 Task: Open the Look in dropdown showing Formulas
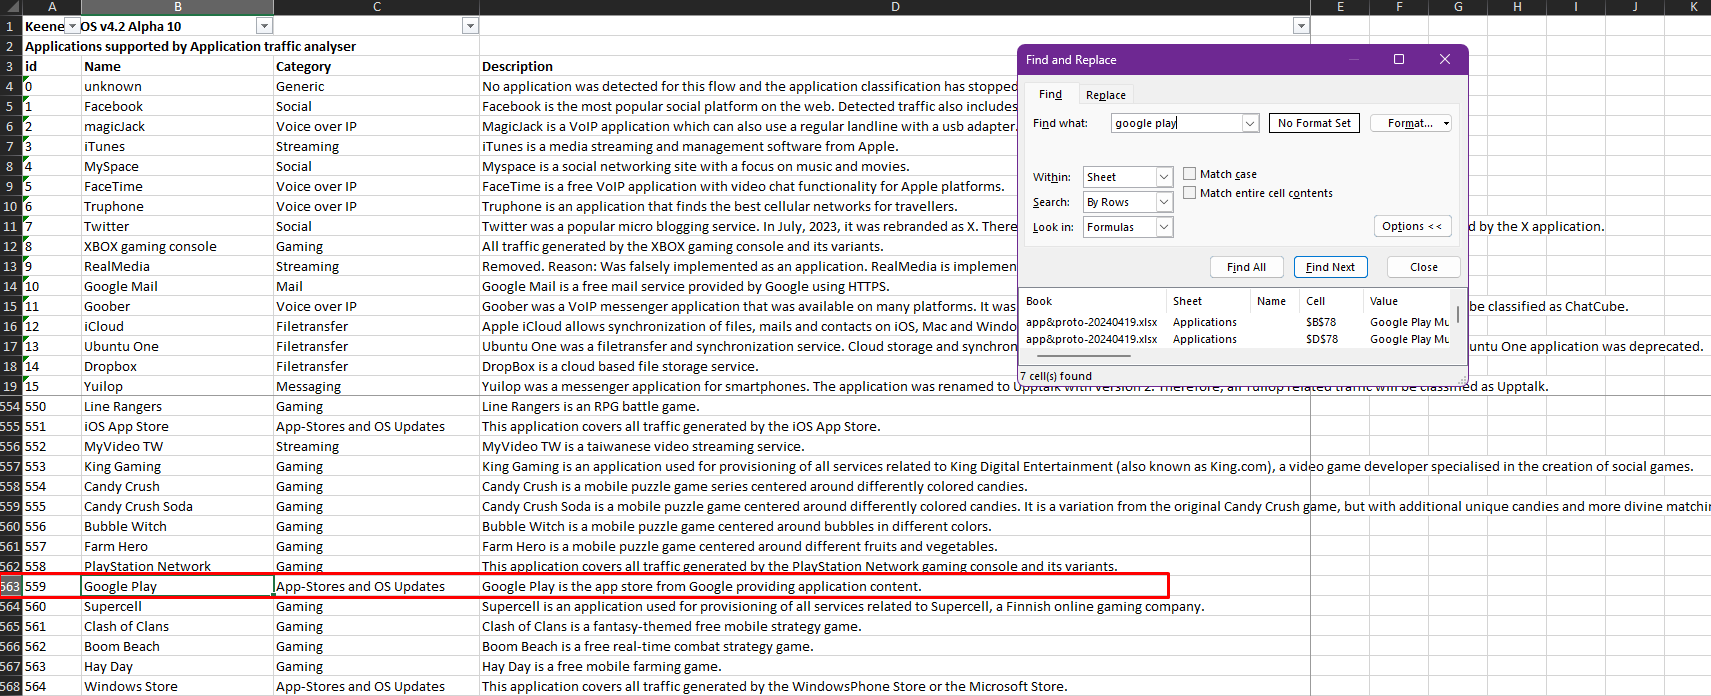pos(1164,227)
